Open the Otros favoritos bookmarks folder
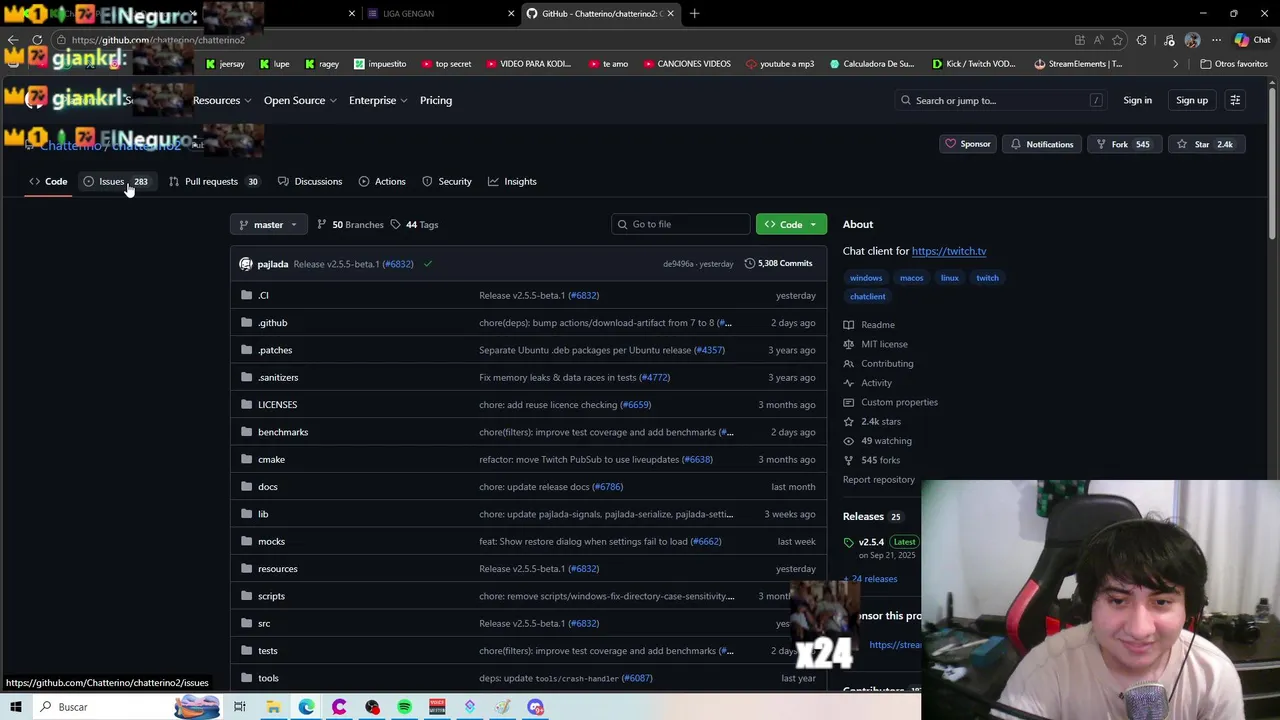1280x720 pixels. pos(1233,64)
